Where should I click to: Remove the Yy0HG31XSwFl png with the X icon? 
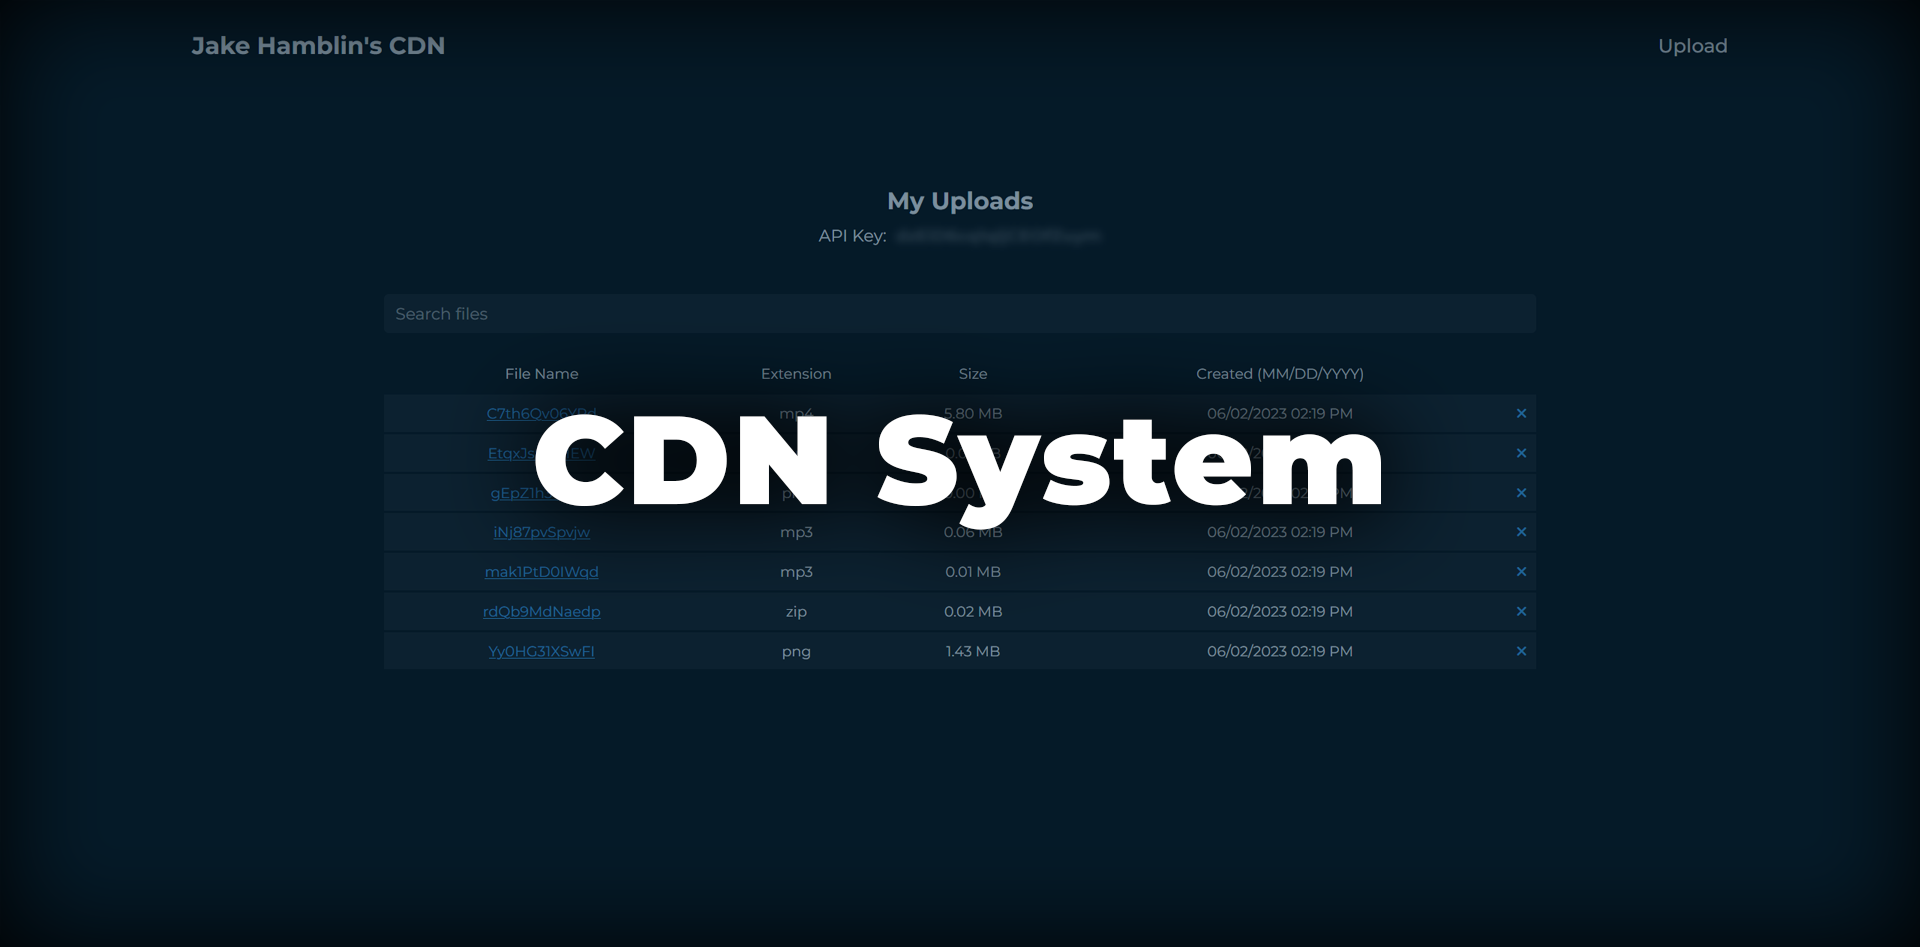(1521, 651)
